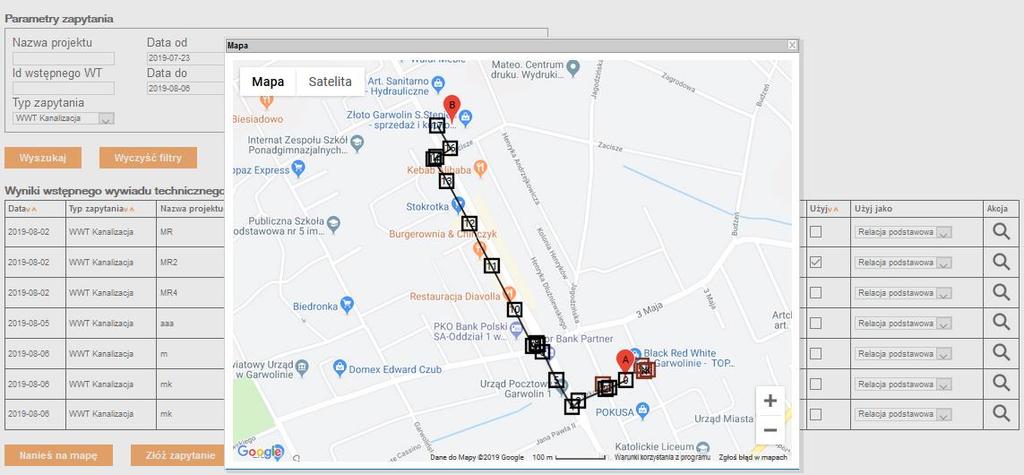The width and height of the screenshot is (1024, 475).
Task: Sort table by Typ zapytania column arrows
Action: (x=129, y=209)
